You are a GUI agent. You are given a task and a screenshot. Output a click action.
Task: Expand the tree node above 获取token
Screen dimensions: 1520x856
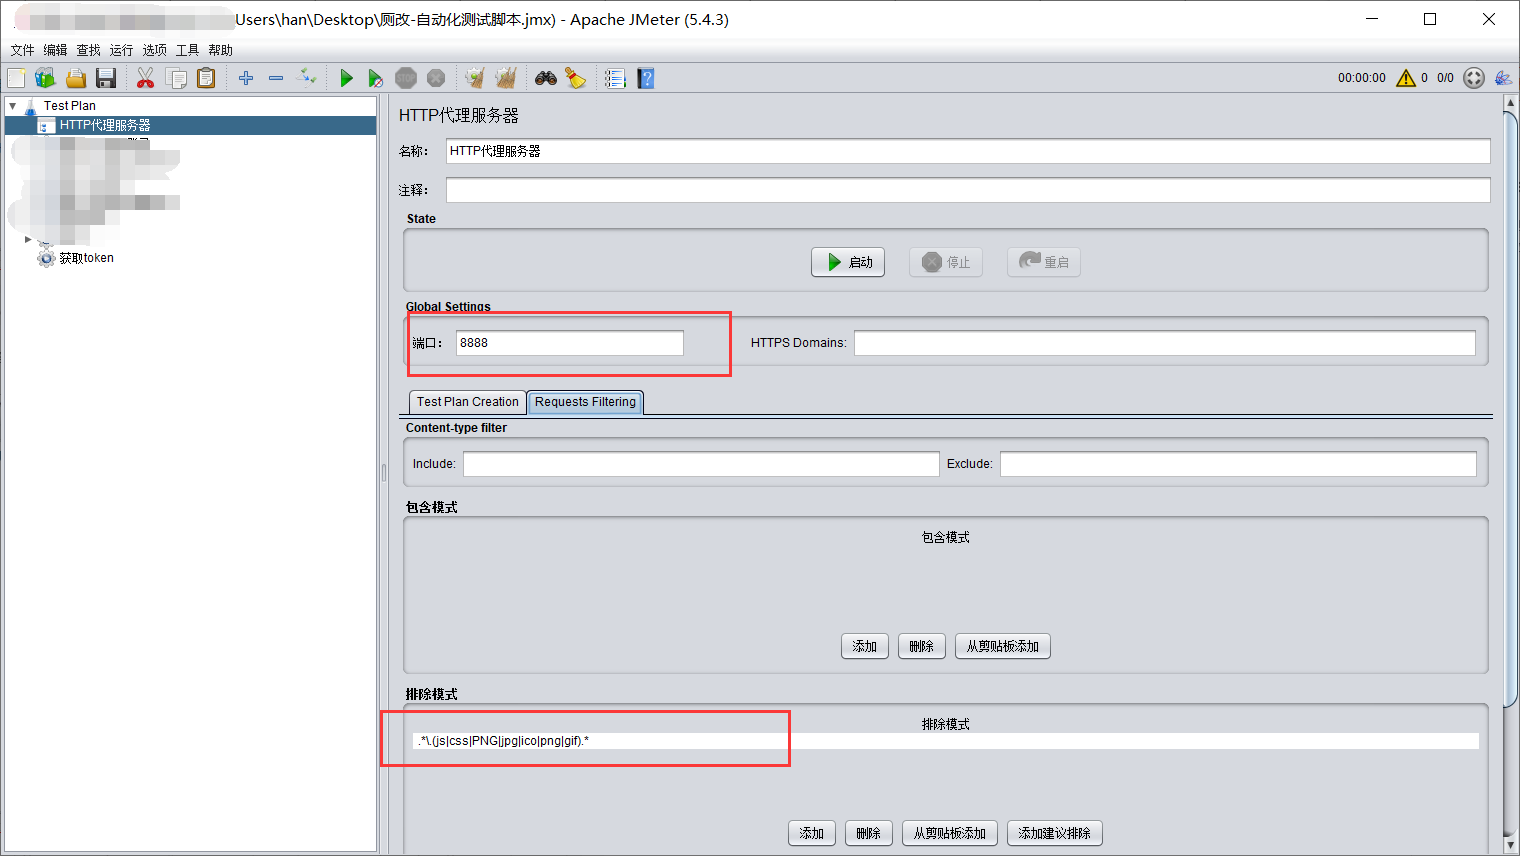[28, 239]
